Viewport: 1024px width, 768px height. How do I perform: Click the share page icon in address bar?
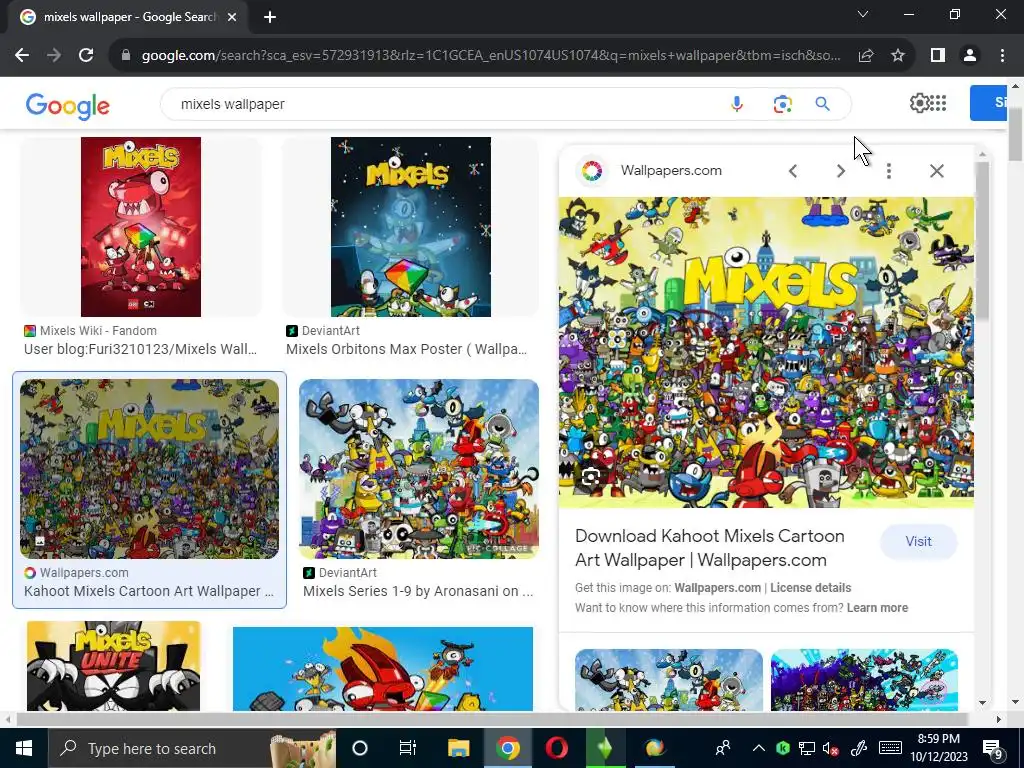pos(866,56)
